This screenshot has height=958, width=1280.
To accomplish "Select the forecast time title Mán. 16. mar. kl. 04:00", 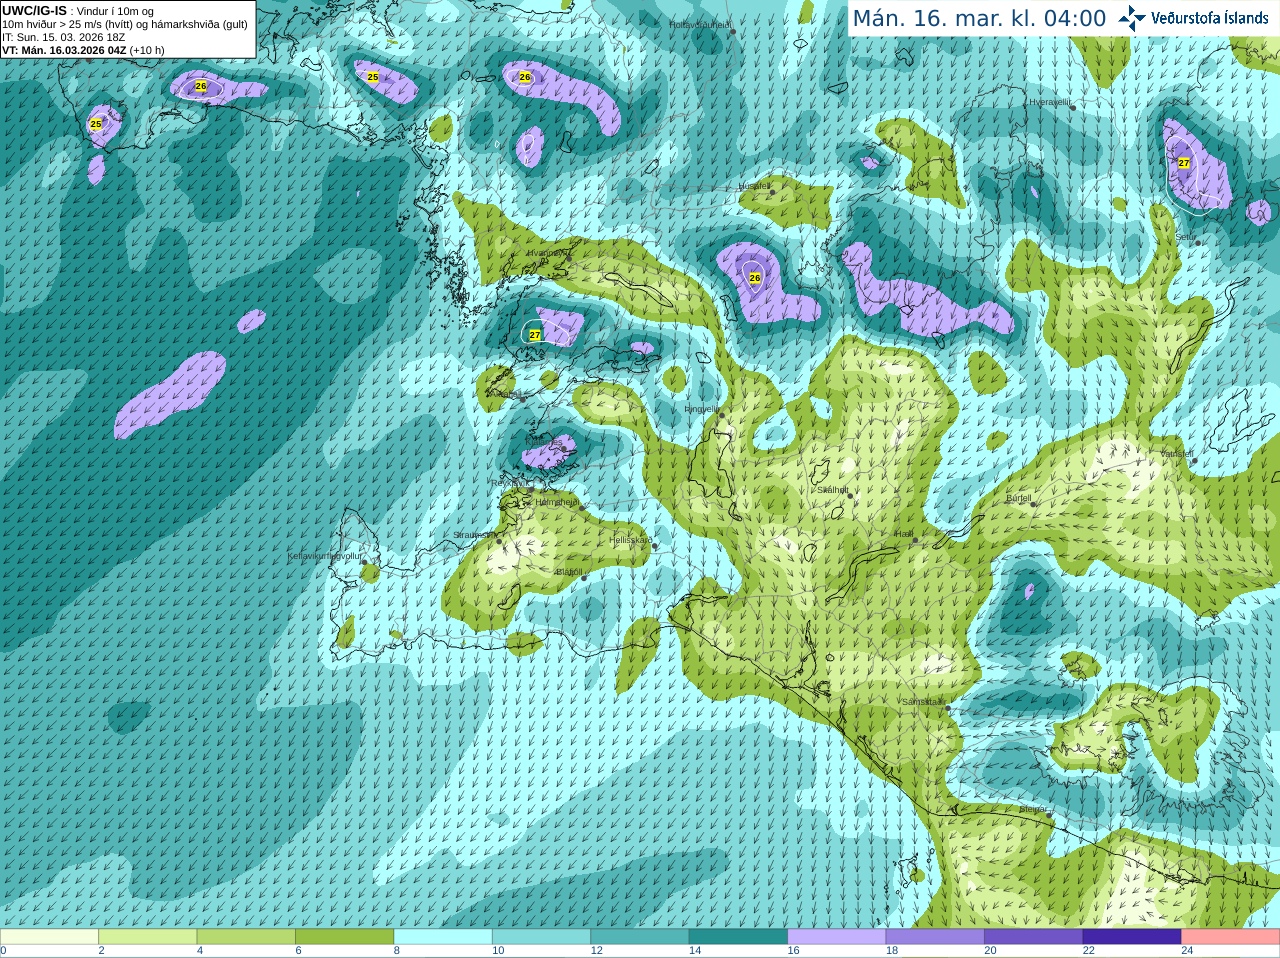I will 979,19.
